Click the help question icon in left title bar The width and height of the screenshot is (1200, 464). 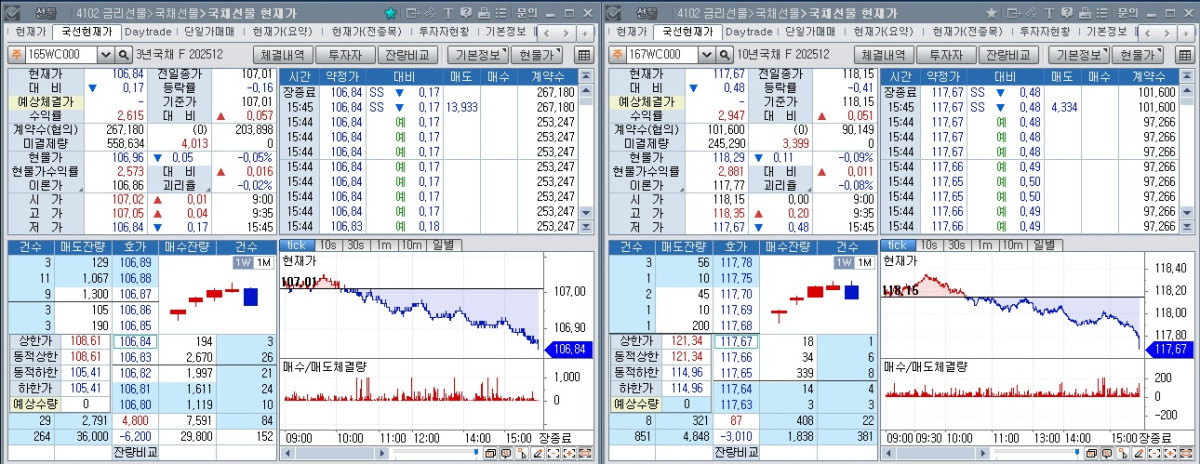(x=466, y=12)
